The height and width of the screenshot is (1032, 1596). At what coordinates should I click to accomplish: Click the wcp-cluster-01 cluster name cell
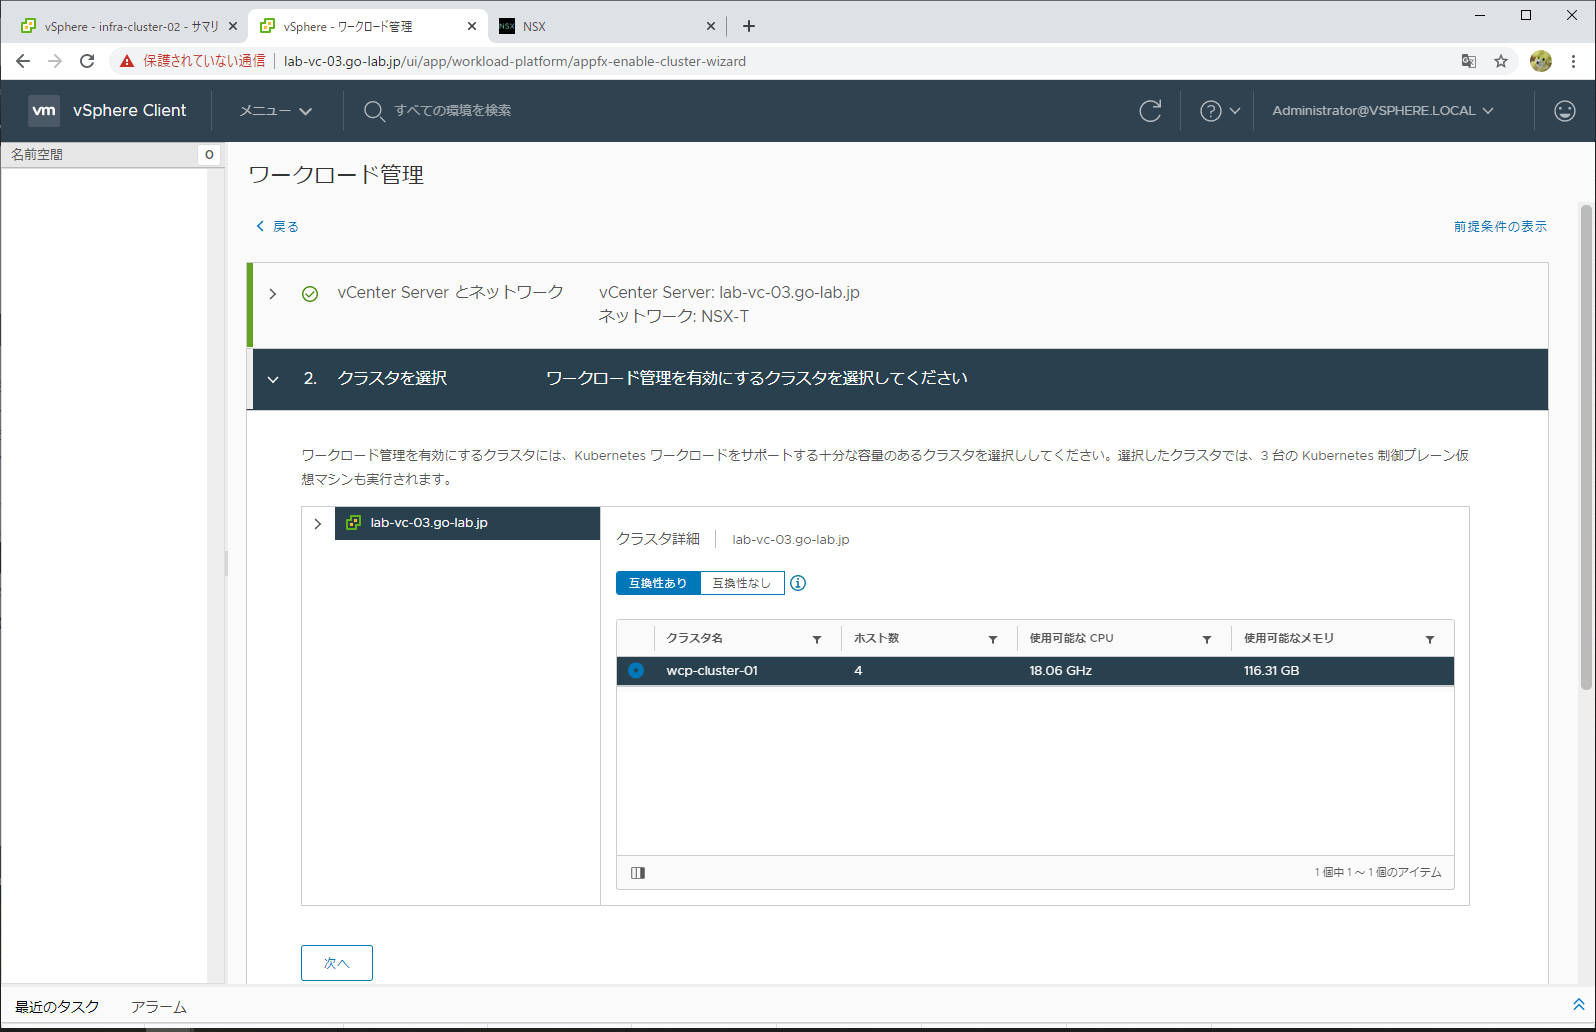(x=712, y=671)
